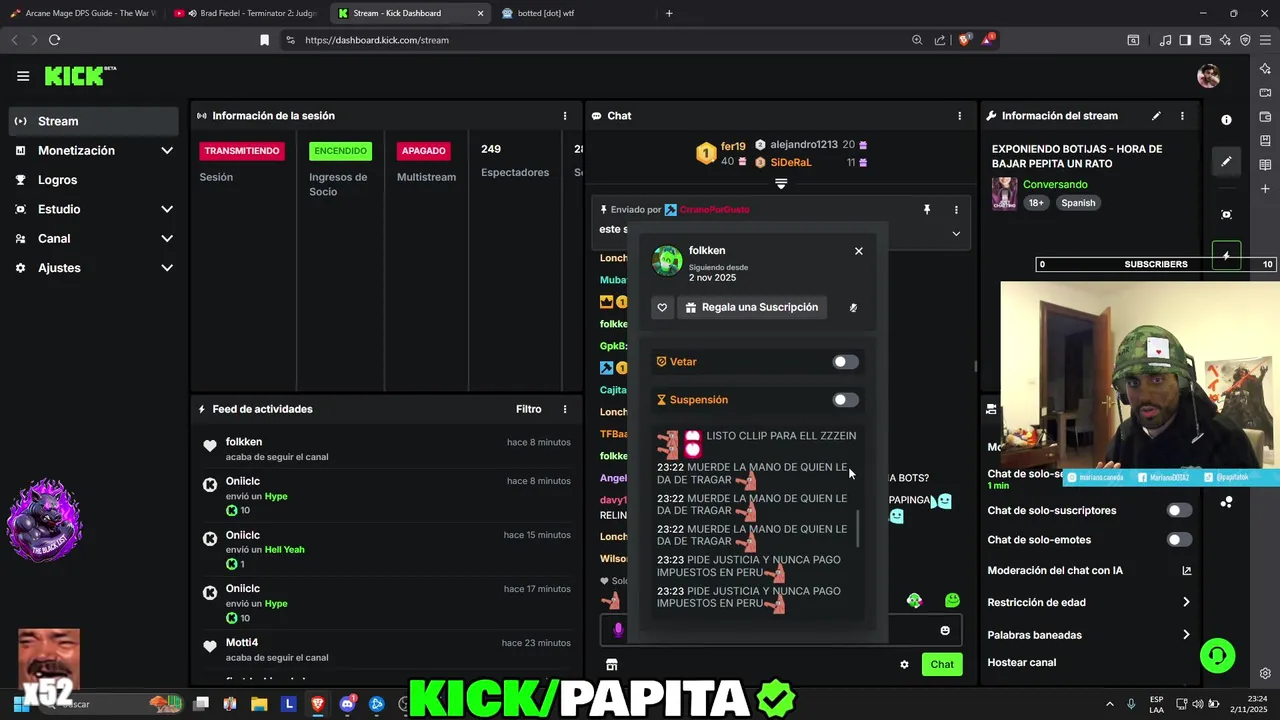Click the Kick logo
The image size is (1280, 720).
(x=80, y=76)
